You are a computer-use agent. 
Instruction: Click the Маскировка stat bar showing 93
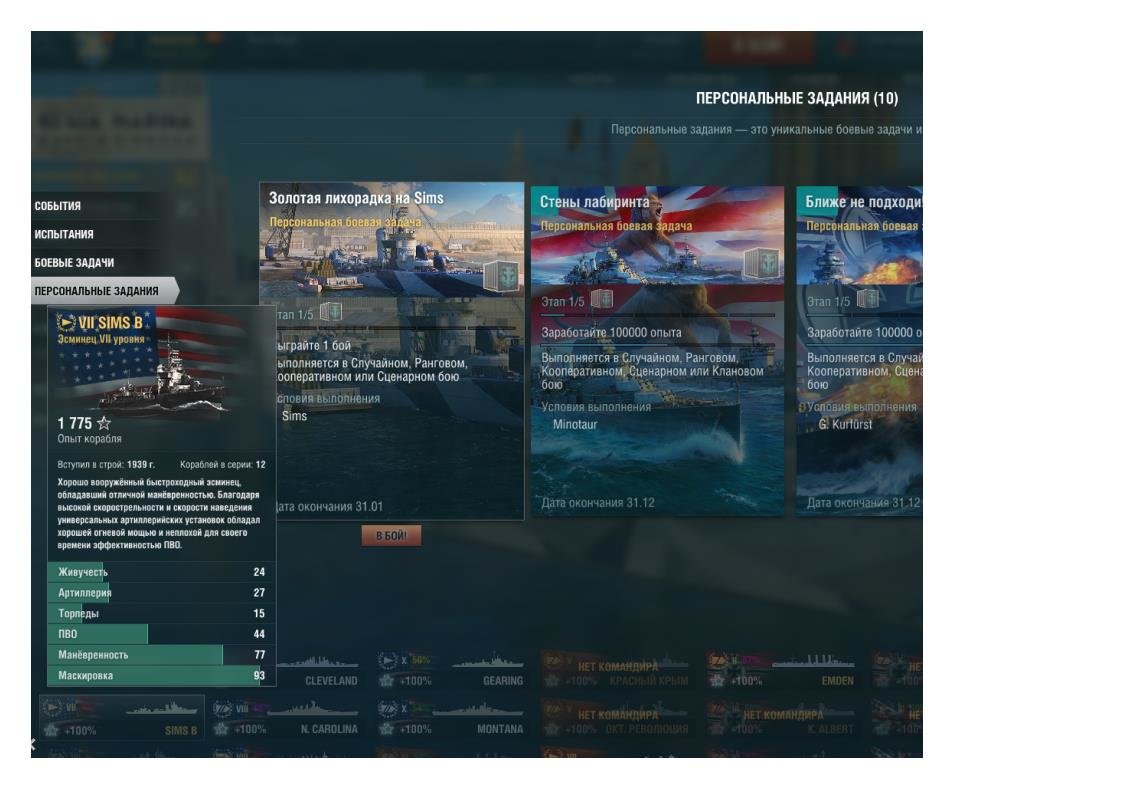click(162, 676)
